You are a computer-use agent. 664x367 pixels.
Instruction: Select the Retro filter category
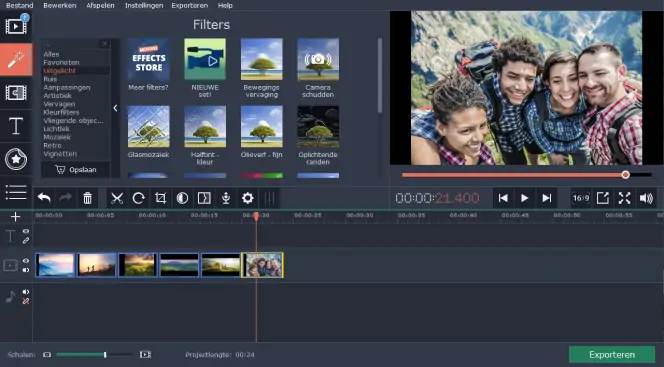click(52, 145)
